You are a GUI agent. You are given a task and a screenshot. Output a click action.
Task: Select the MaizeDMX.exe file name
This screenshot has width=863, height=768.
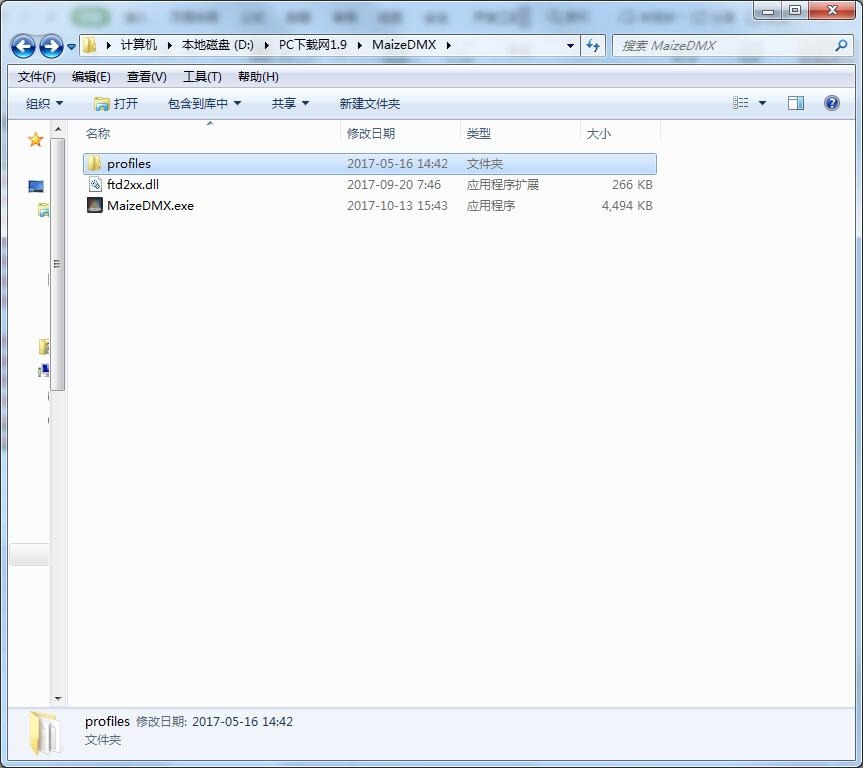coord(150,205)
